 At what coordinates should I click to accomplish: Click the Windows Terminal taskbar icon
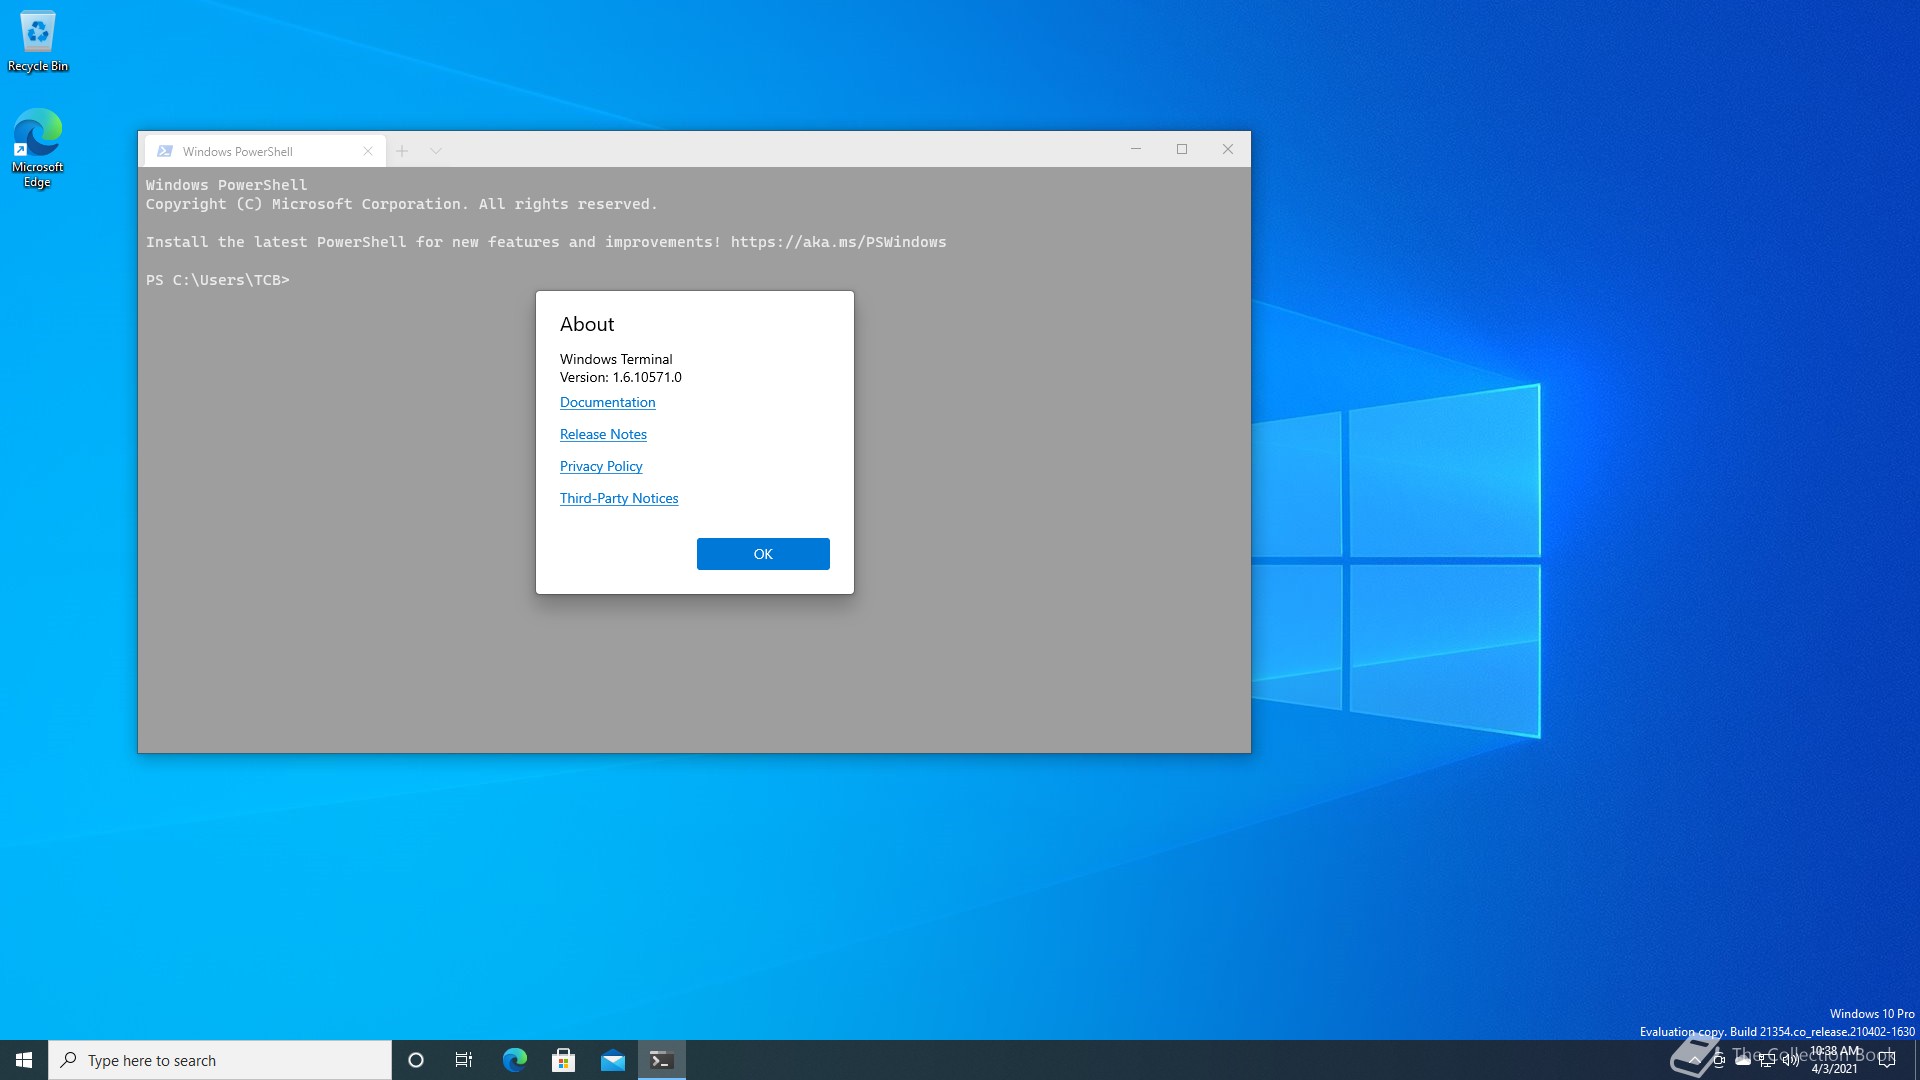click(x=661, y=1060)
